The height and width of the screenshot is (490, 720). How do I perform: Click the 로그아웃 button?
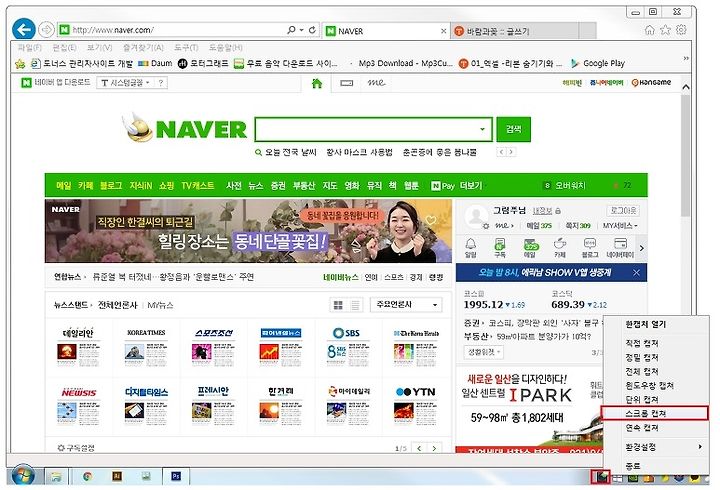coord(623,210)
